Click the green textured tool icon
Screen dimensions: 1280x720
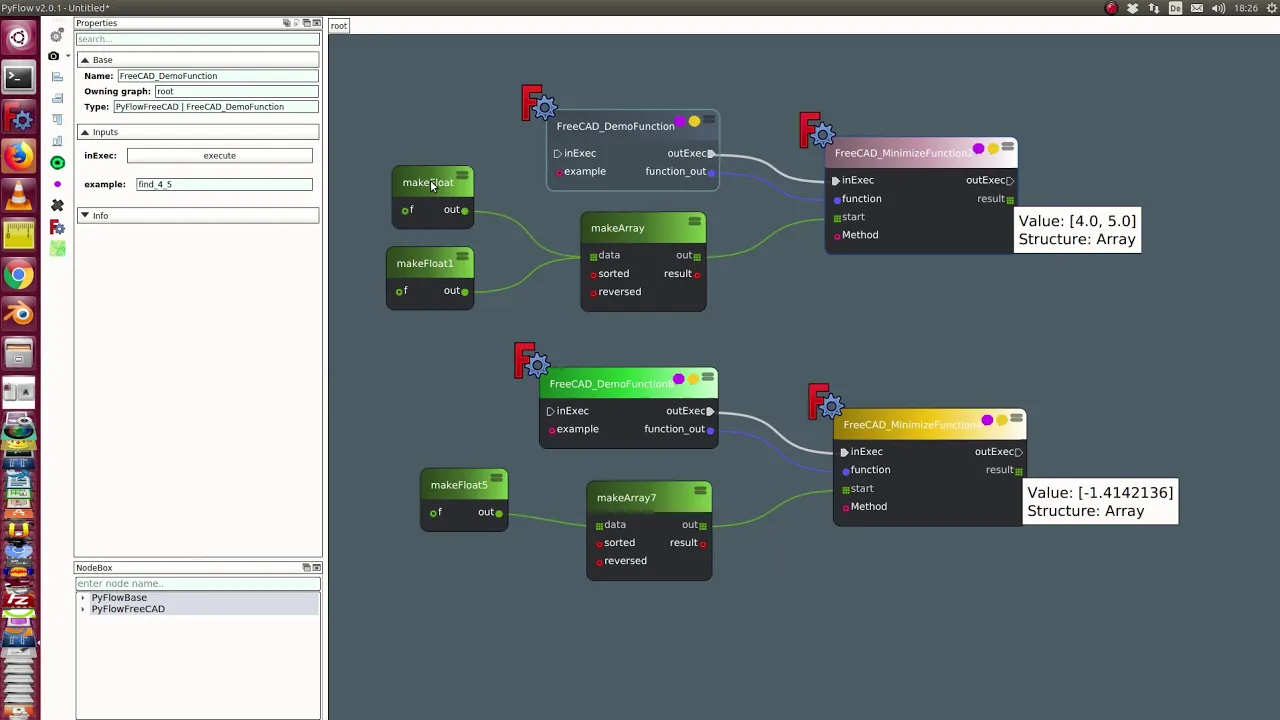coord(57,248)
